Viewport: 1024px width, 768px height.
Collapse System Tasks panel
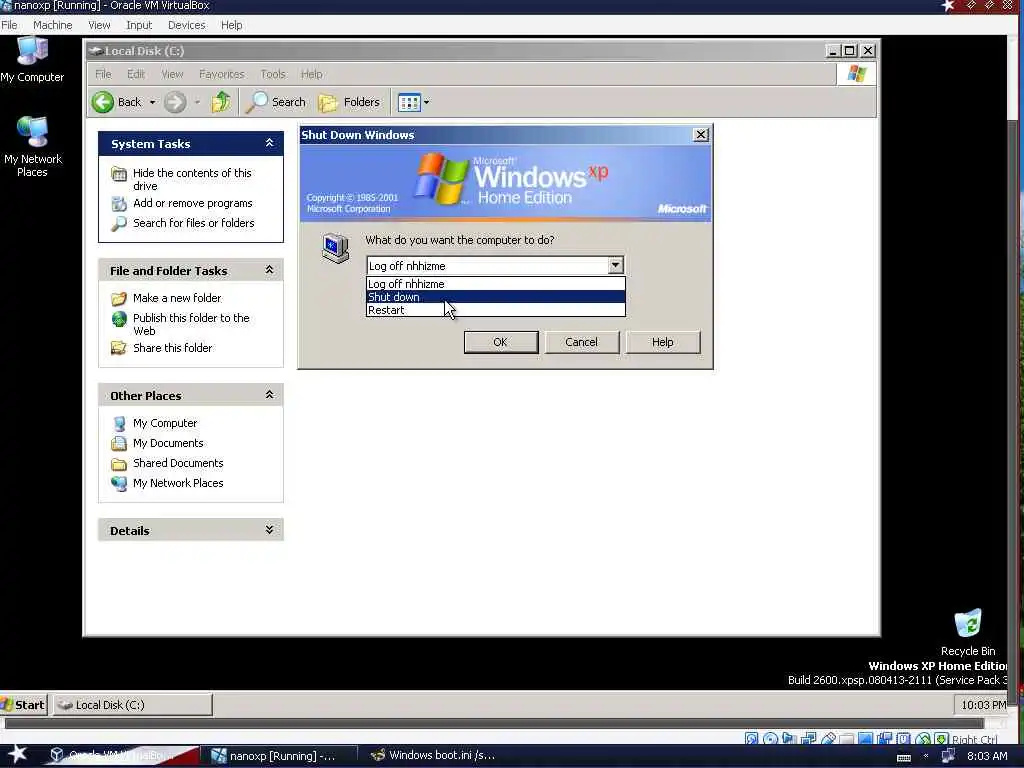tap(269, 143)
